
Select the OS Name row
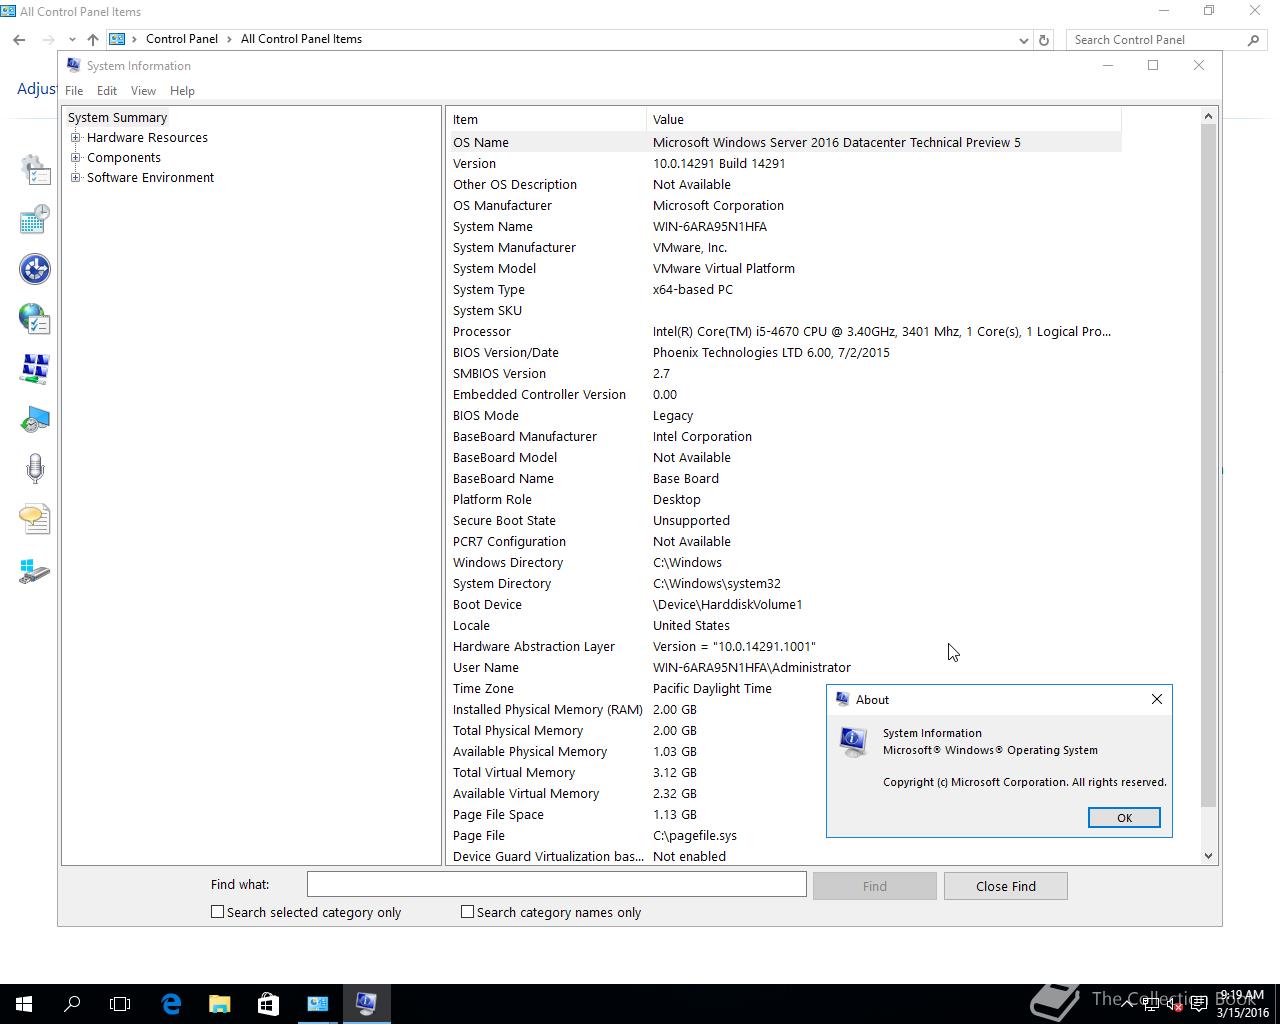coord(785,142)
